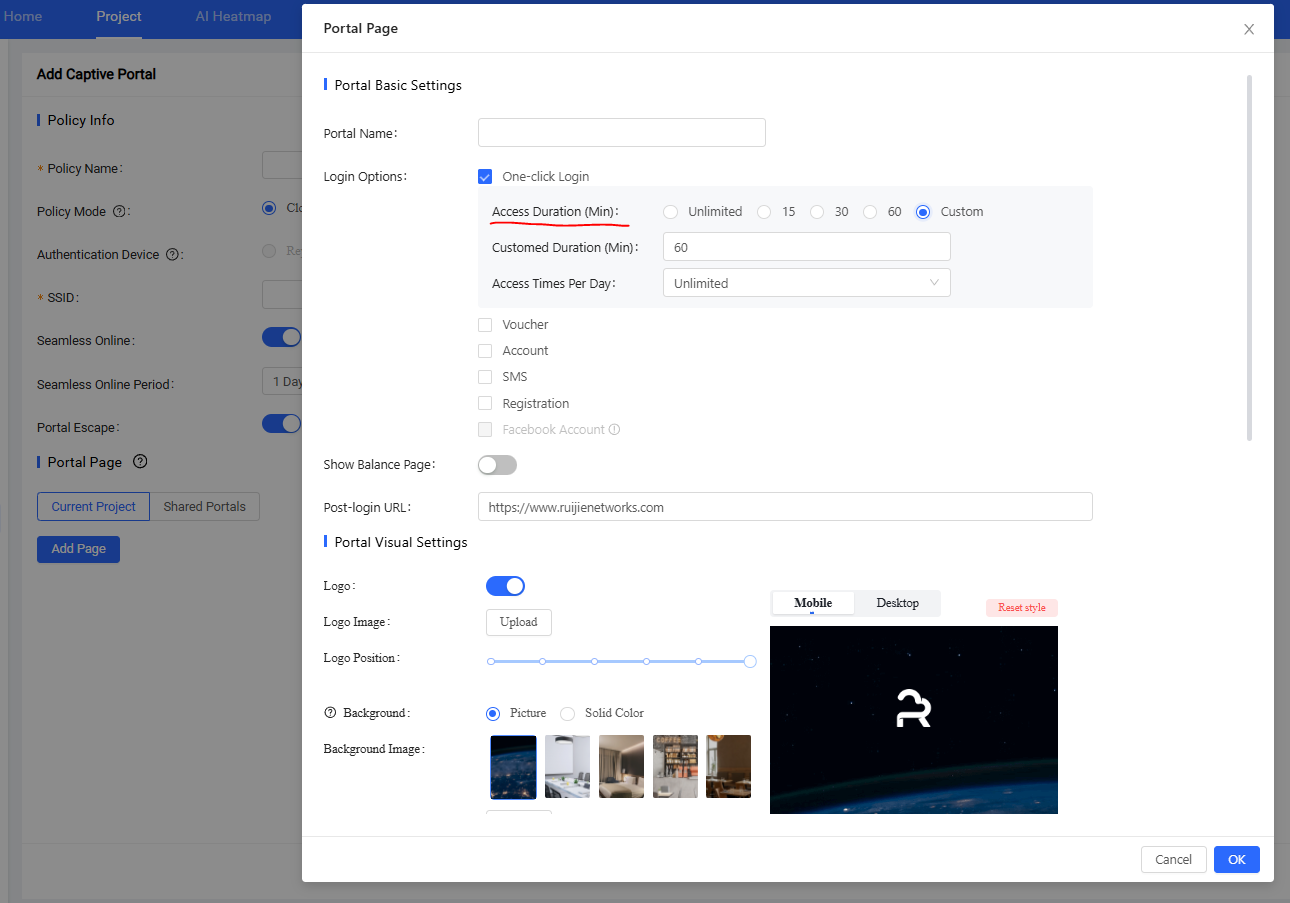
Task: Click the Facebook Account info icon
Action: coord(615,430)
